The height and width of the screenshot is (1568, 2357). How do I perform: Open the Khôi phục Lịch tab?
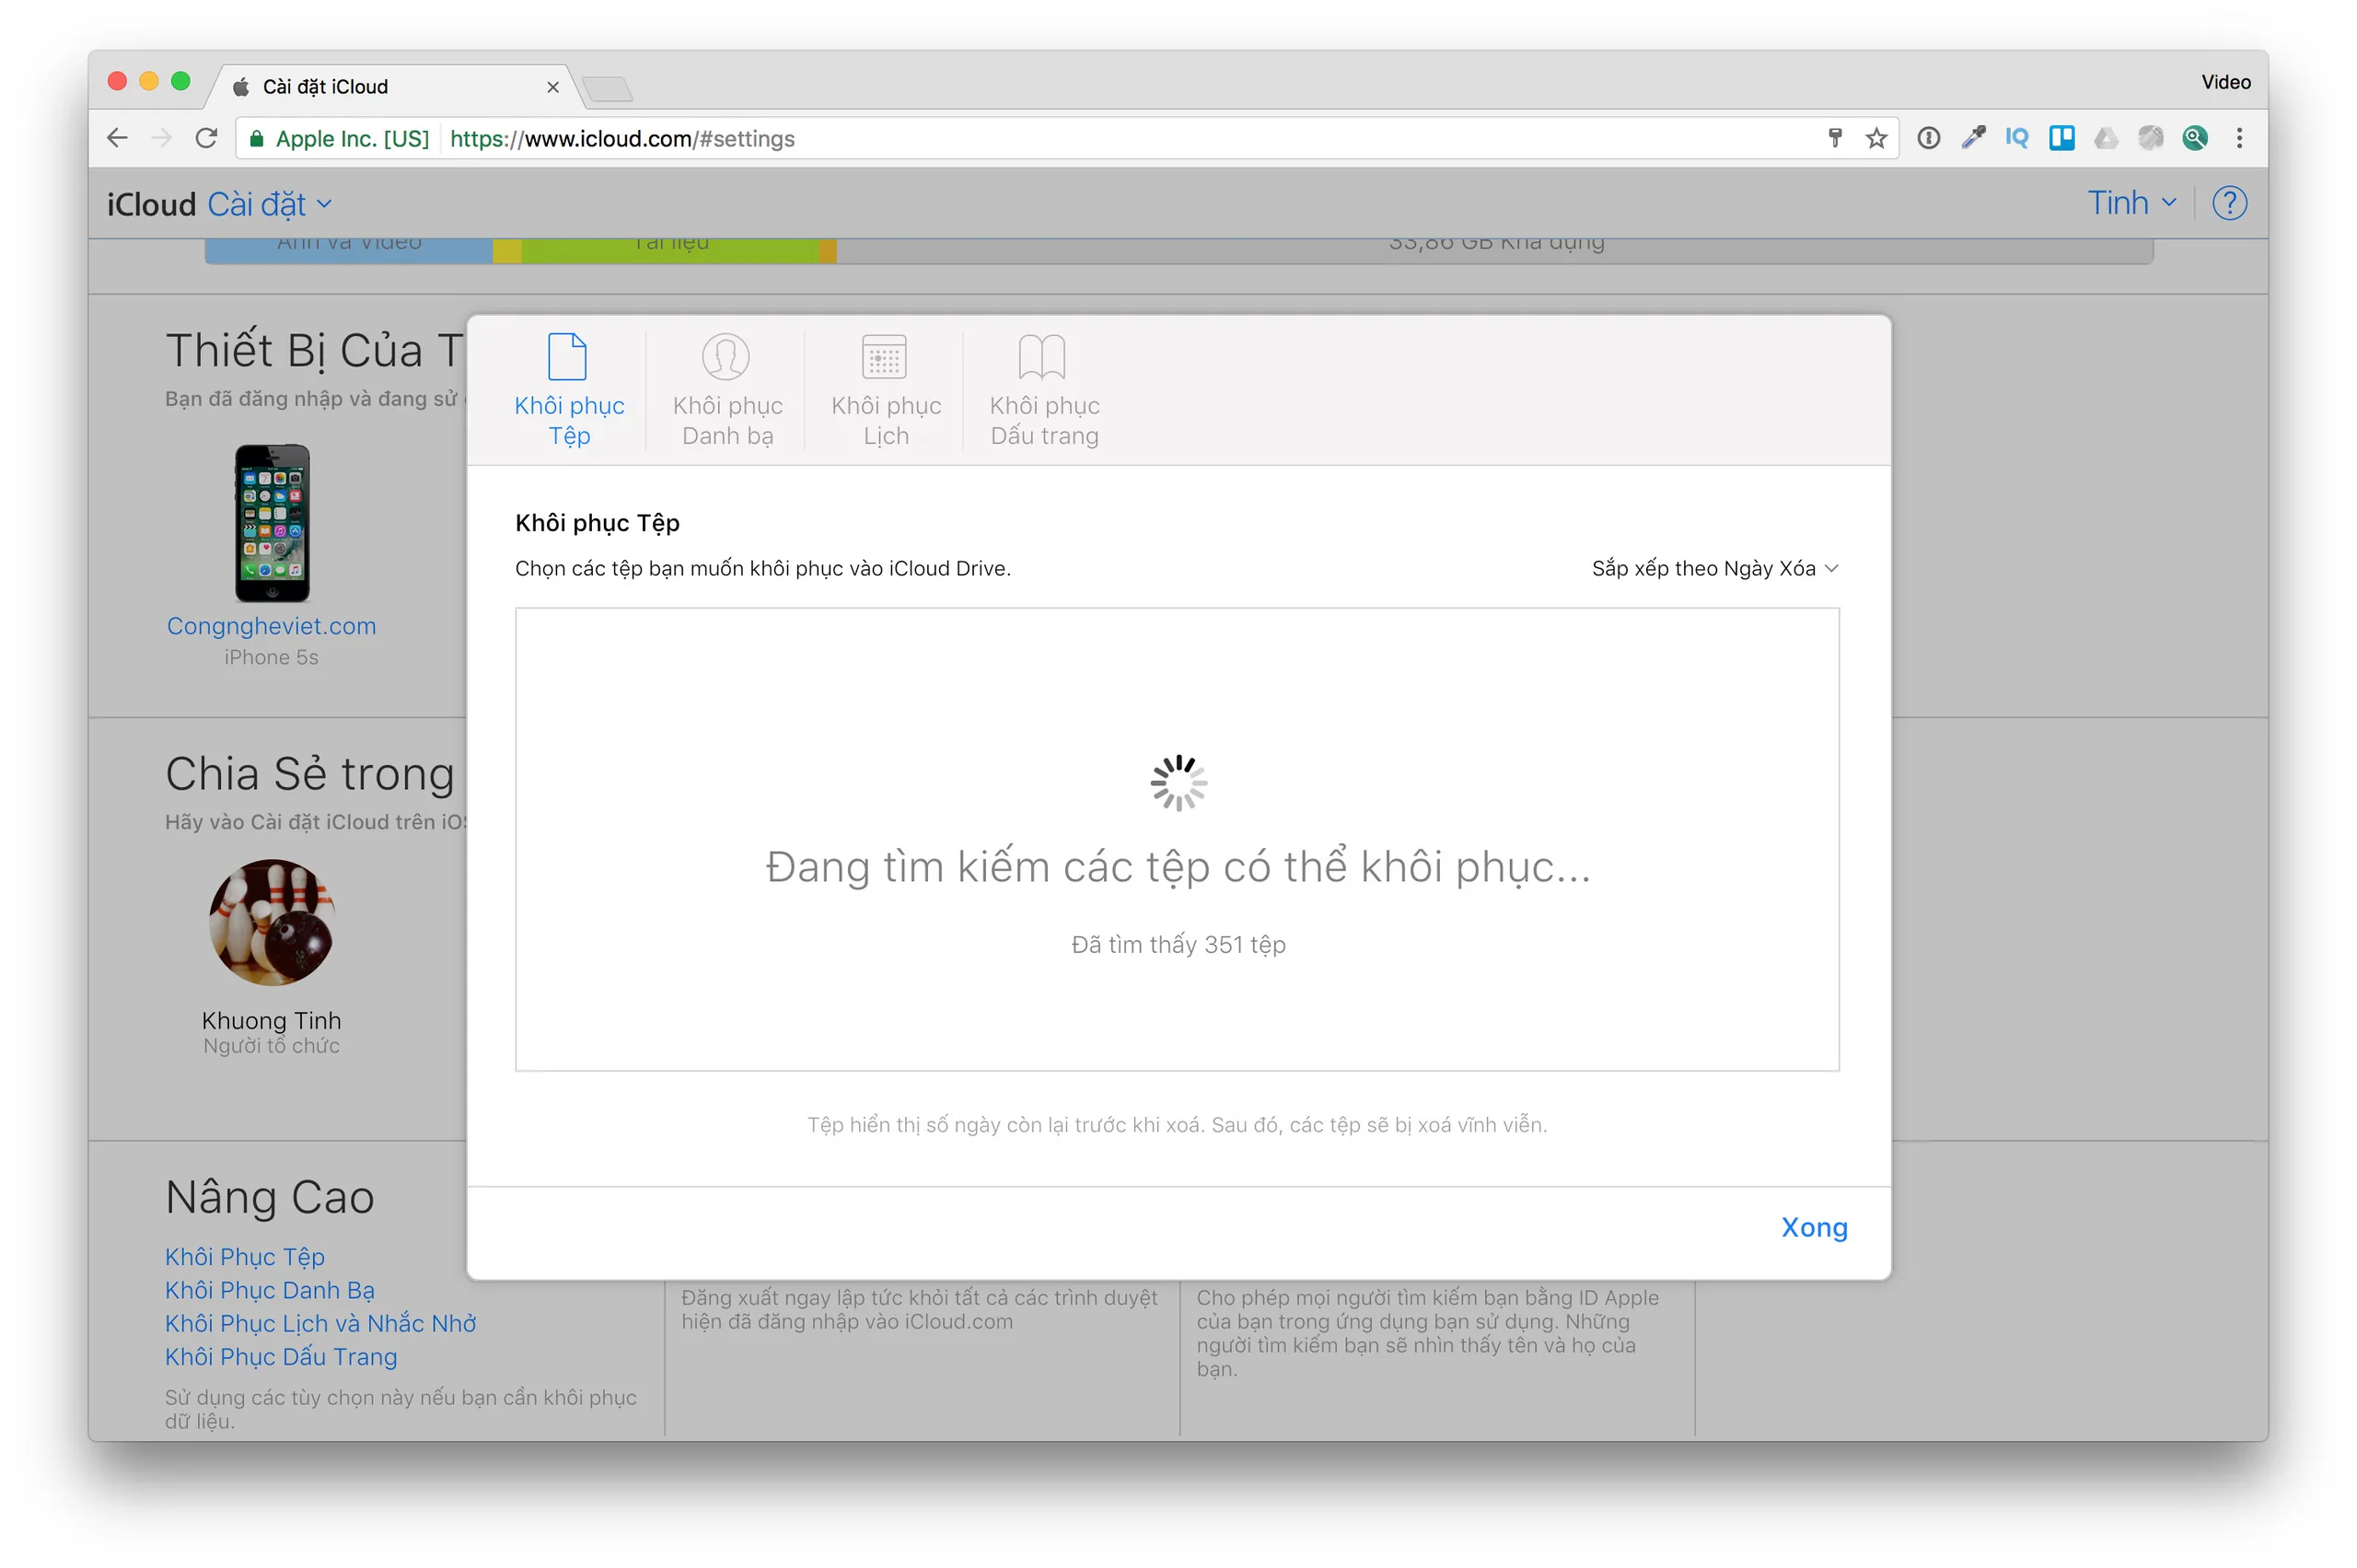pos(886,390)
